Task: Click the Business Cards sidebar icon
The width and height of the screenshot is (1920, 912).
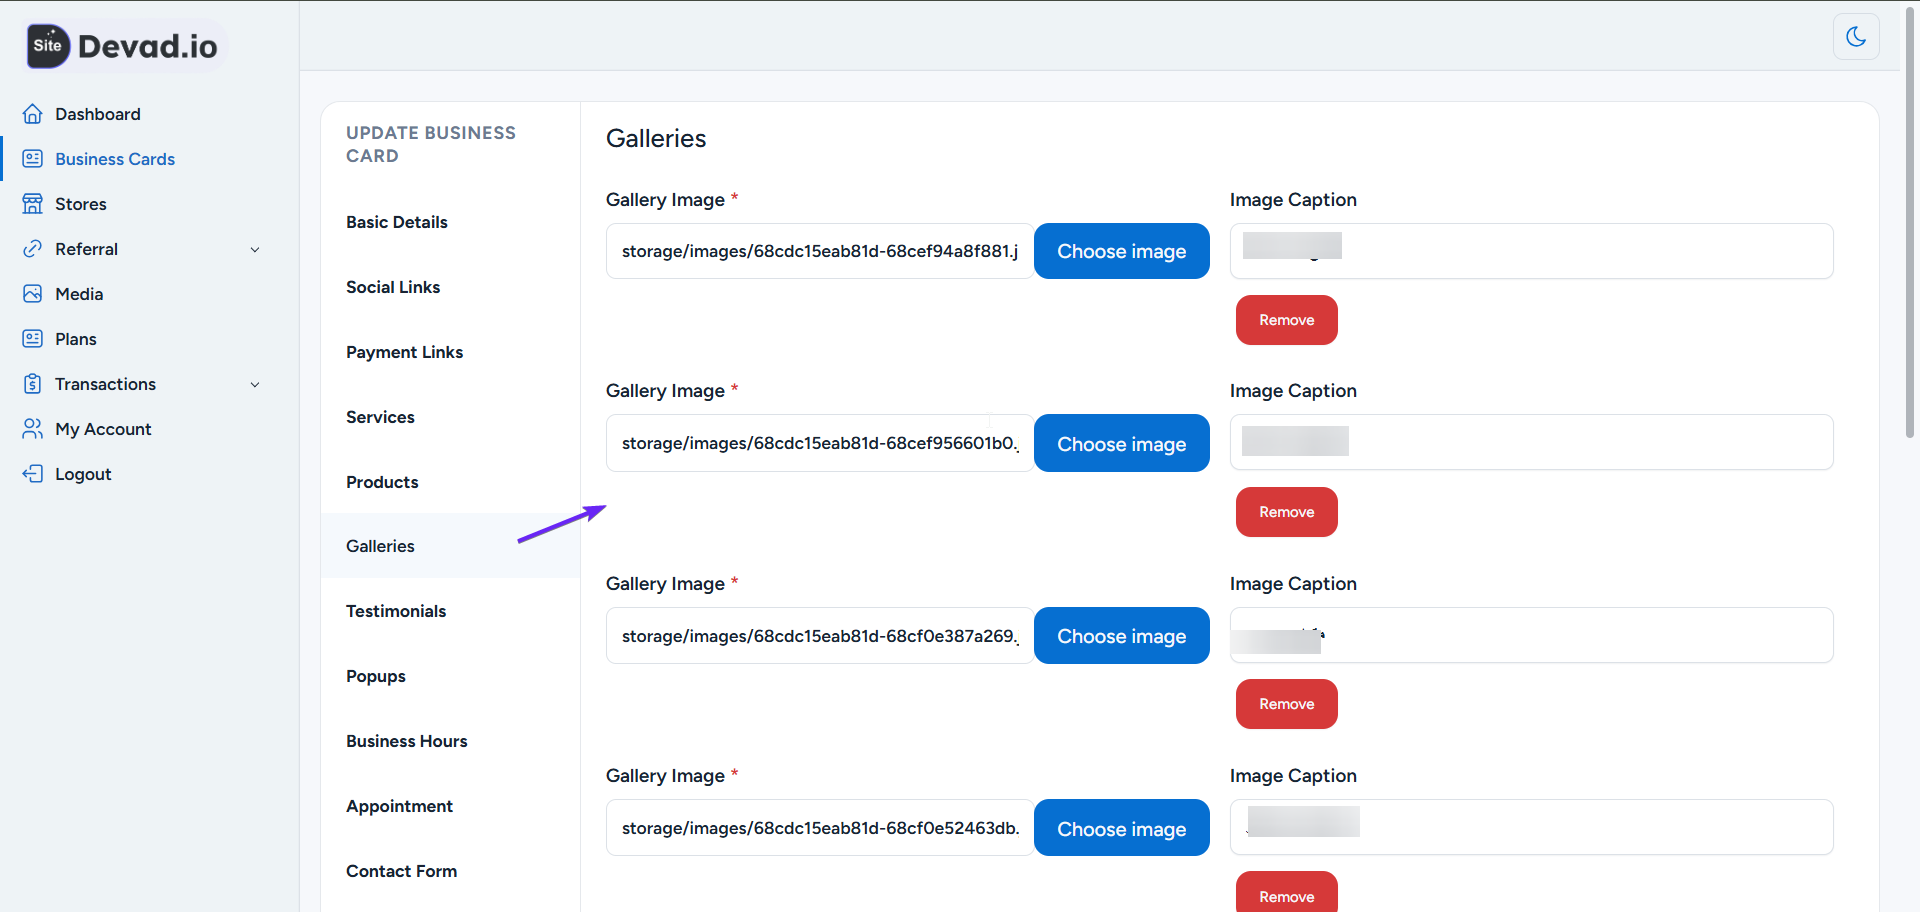Action: 33,159
